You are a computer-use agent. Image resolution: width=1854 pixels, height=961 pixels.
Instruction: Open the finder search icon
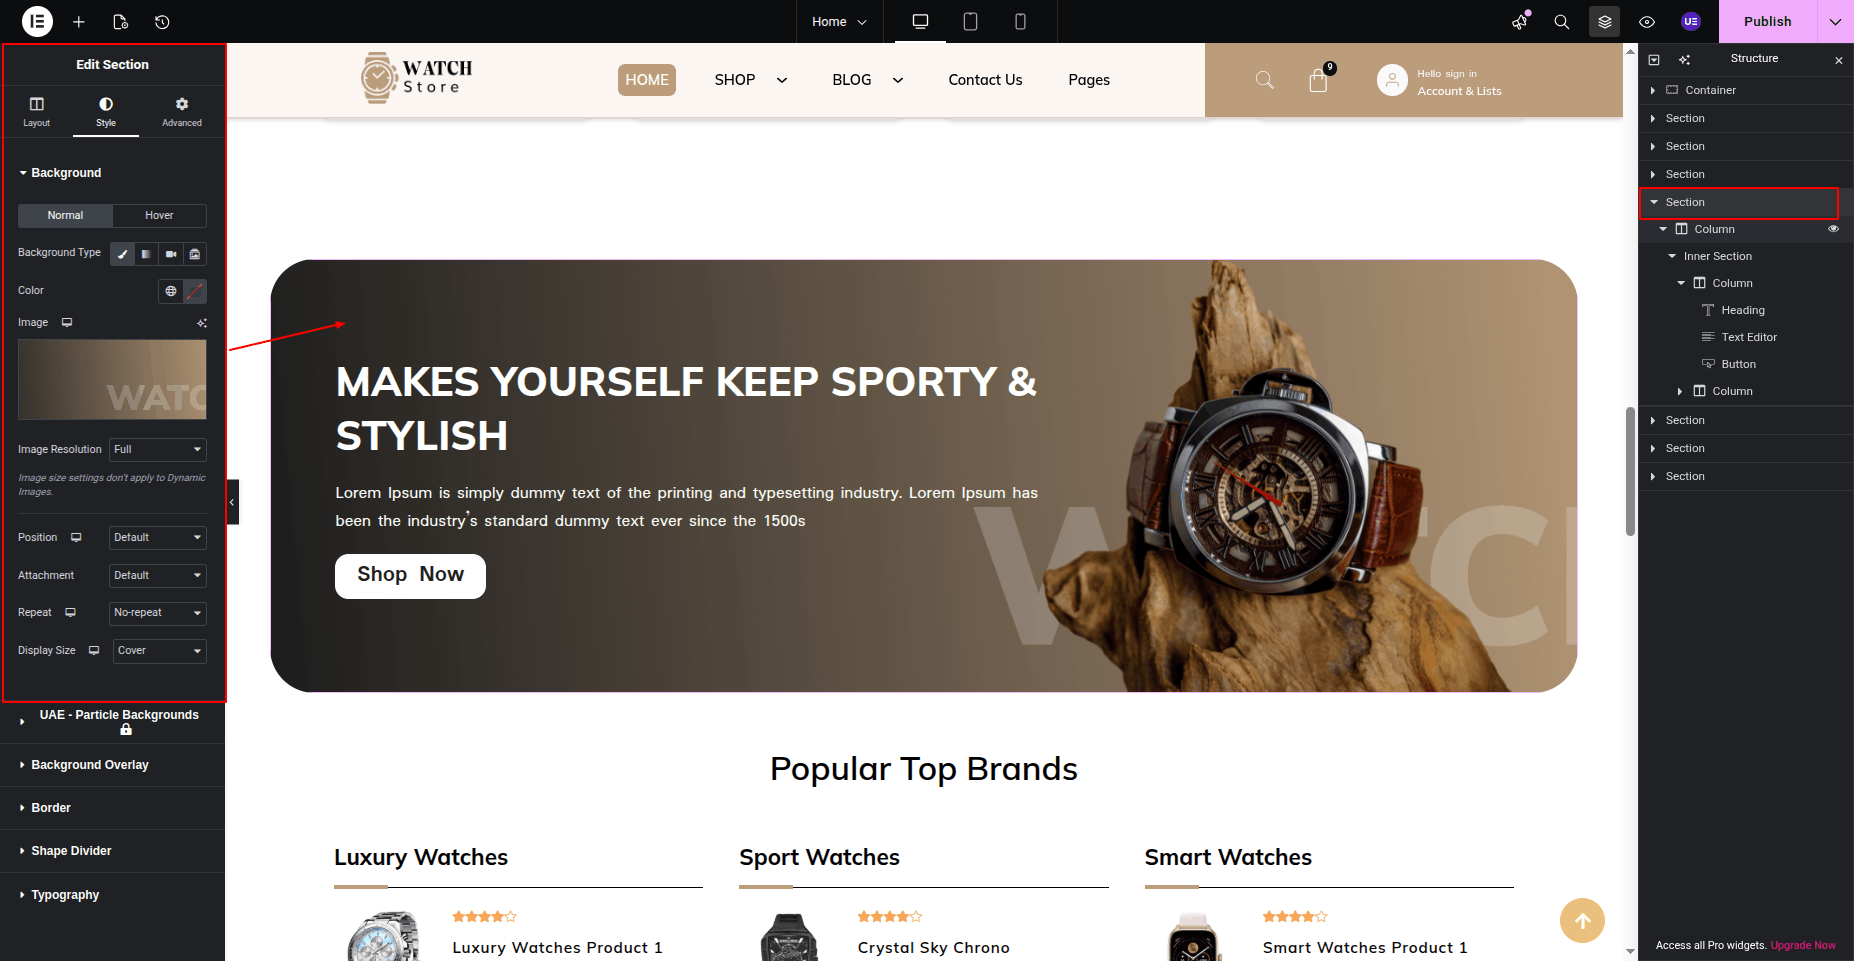click(x=1561, y=22)
